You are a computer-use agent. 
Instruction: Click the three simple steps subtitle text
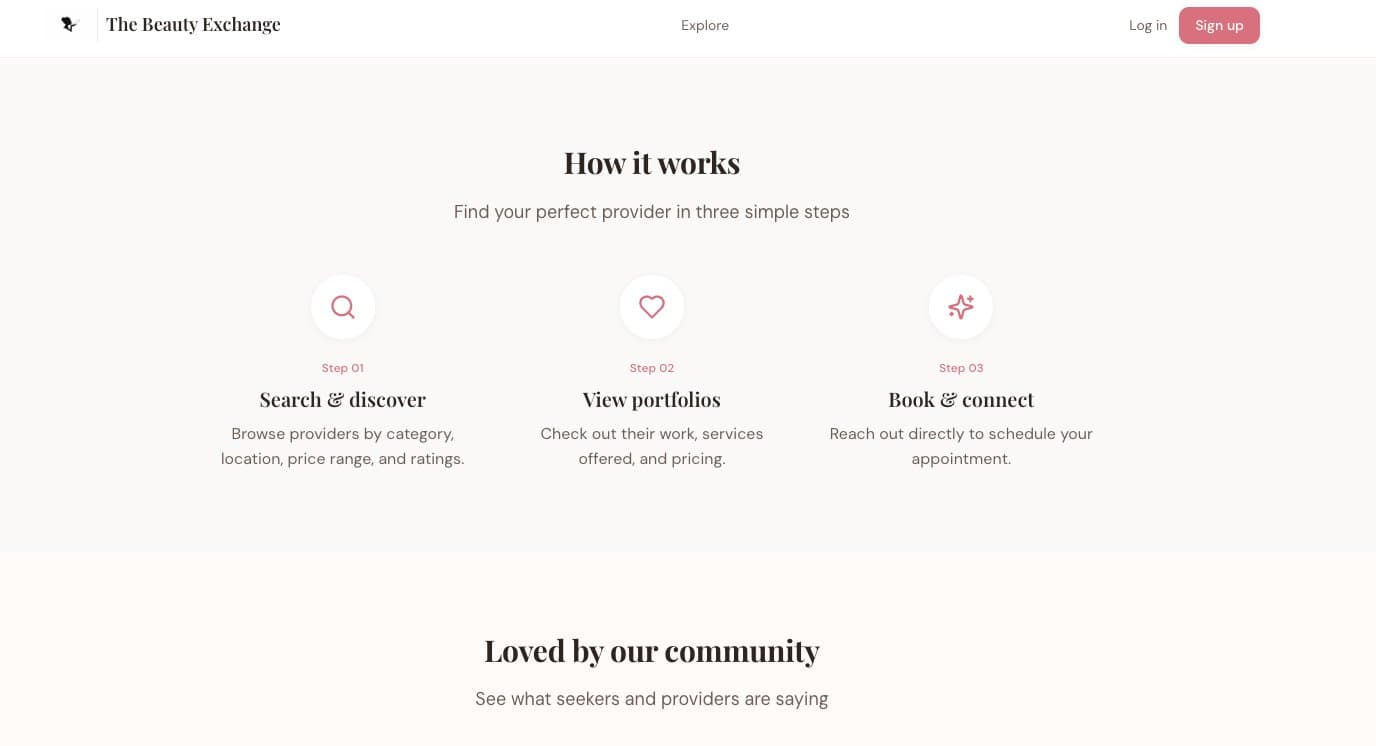pyautogui.click(x=652, y=212)
